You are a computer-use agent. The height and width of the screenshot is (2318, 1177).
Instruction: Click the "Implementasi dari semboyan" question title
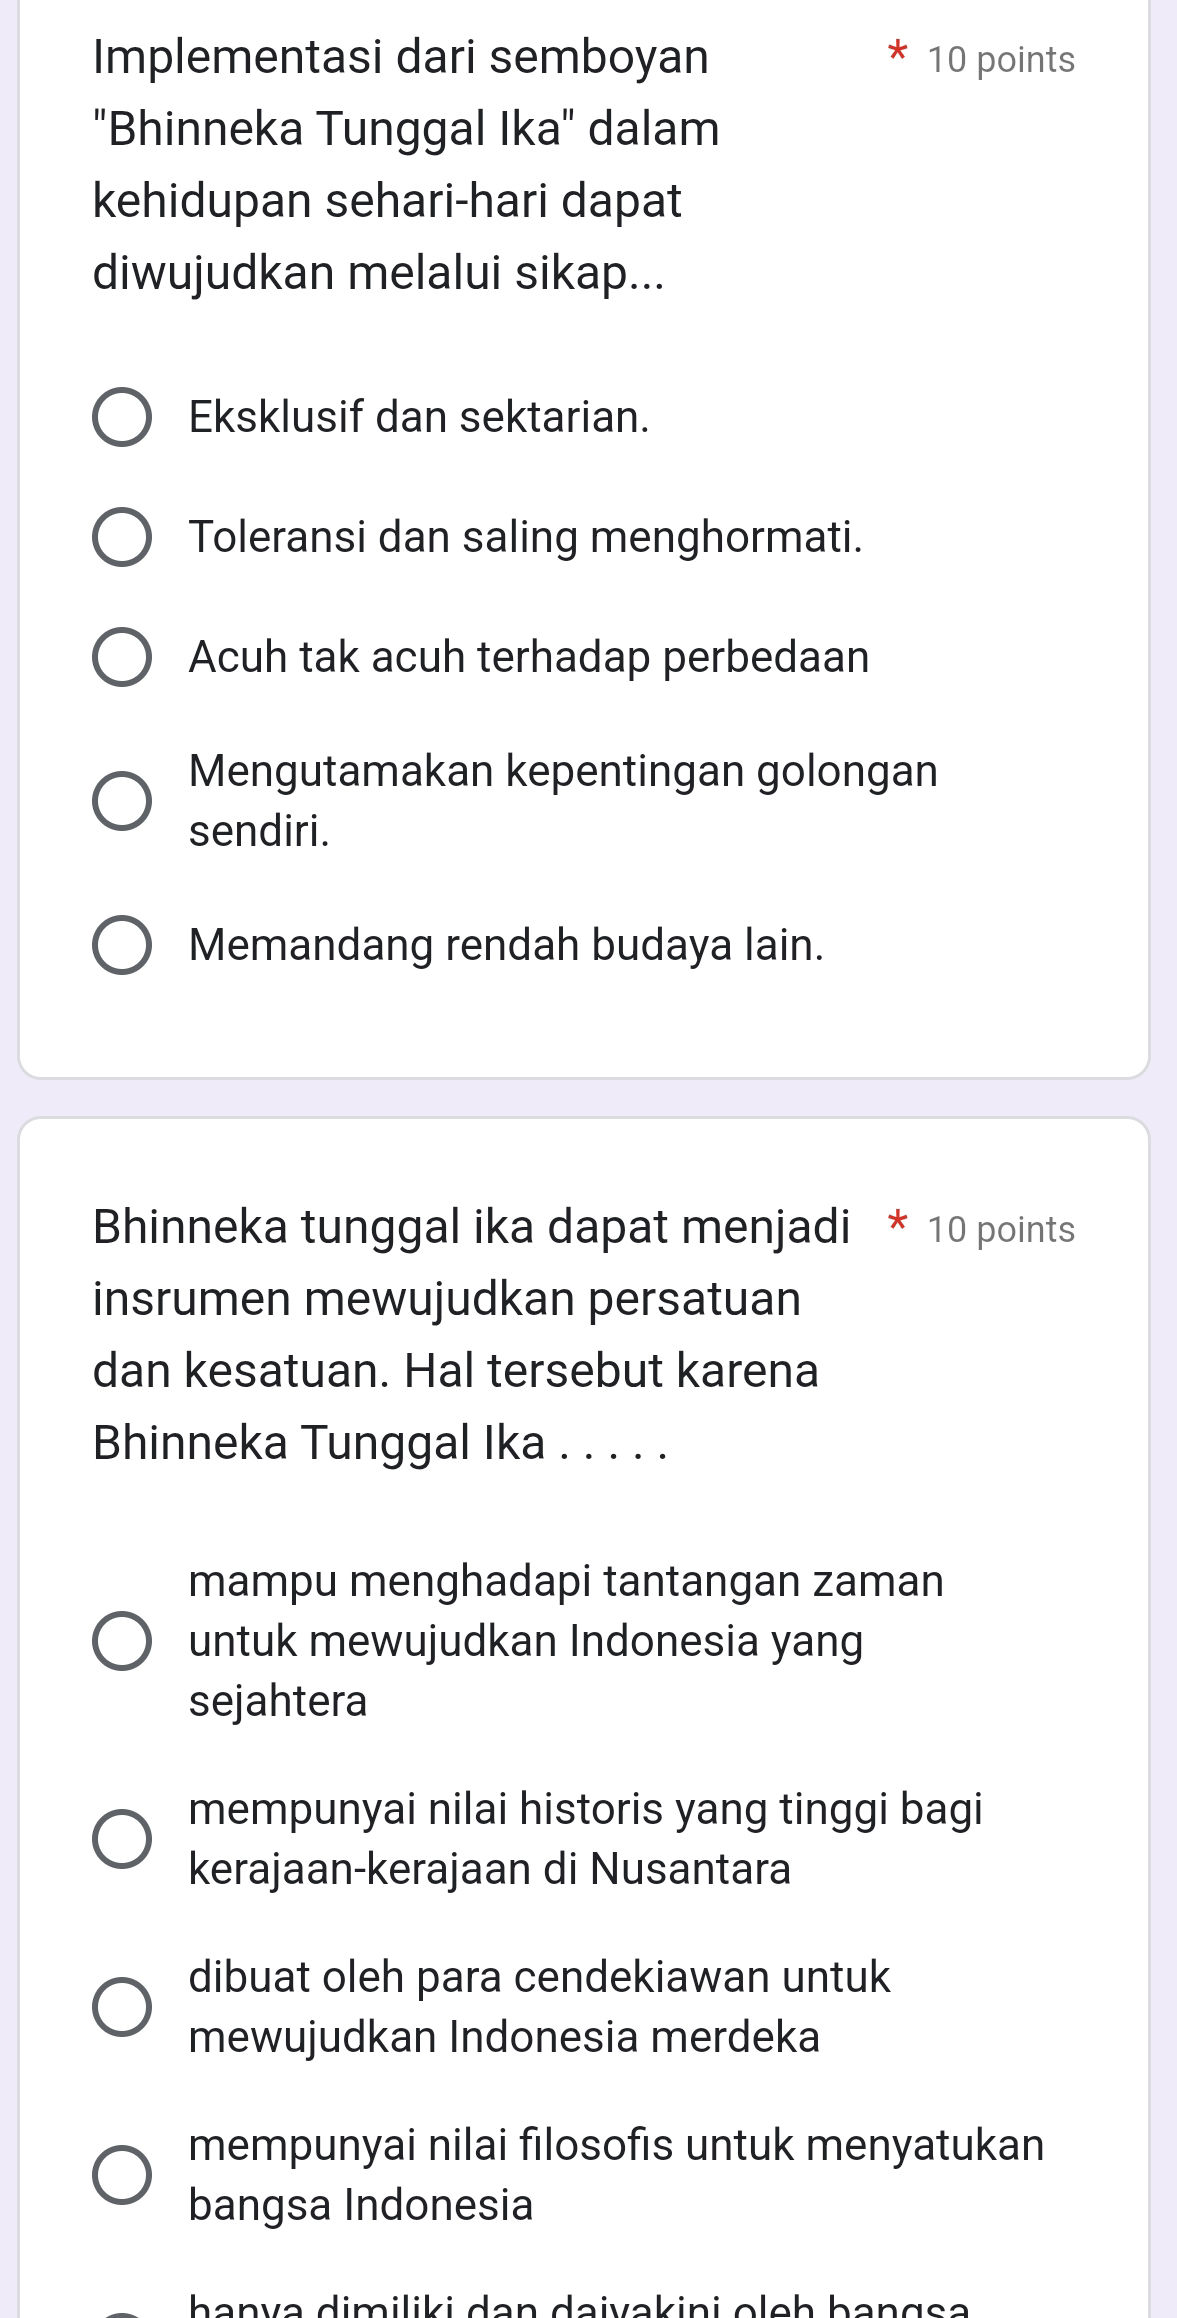(400, 58)
